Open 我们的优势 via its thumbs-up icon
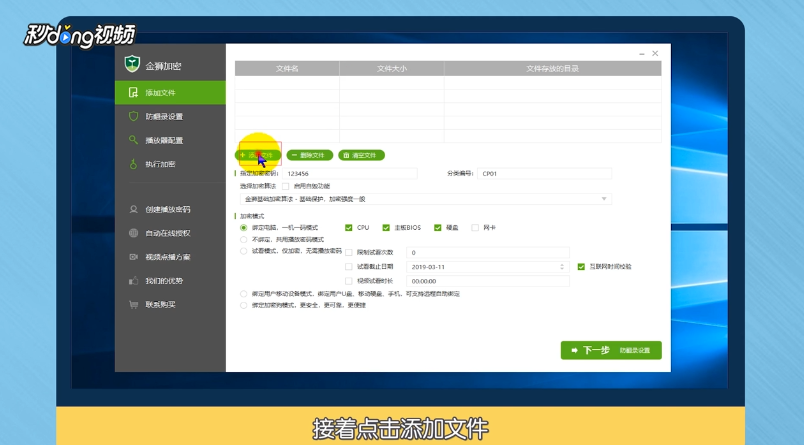The width and height of the screenshot is (804, 445). click(x=133, y=280)
